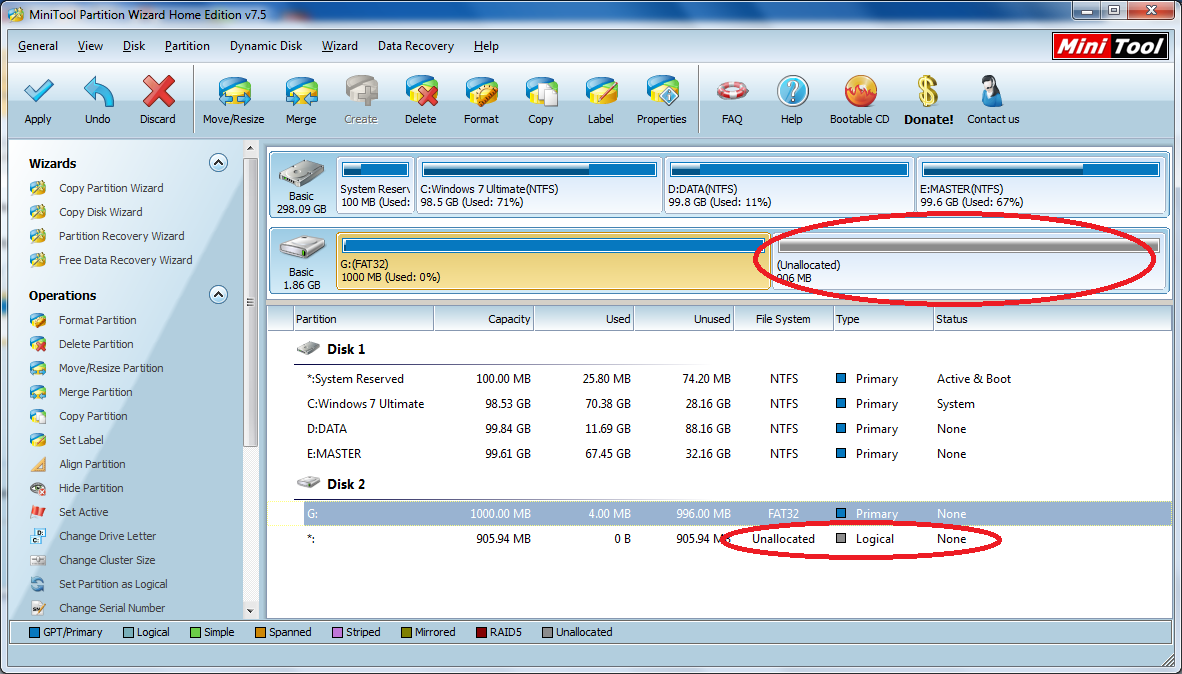The height and width of the screenshot is (674, 1182).
Task: Open the Wizard menu
Action: pos(340,46)
